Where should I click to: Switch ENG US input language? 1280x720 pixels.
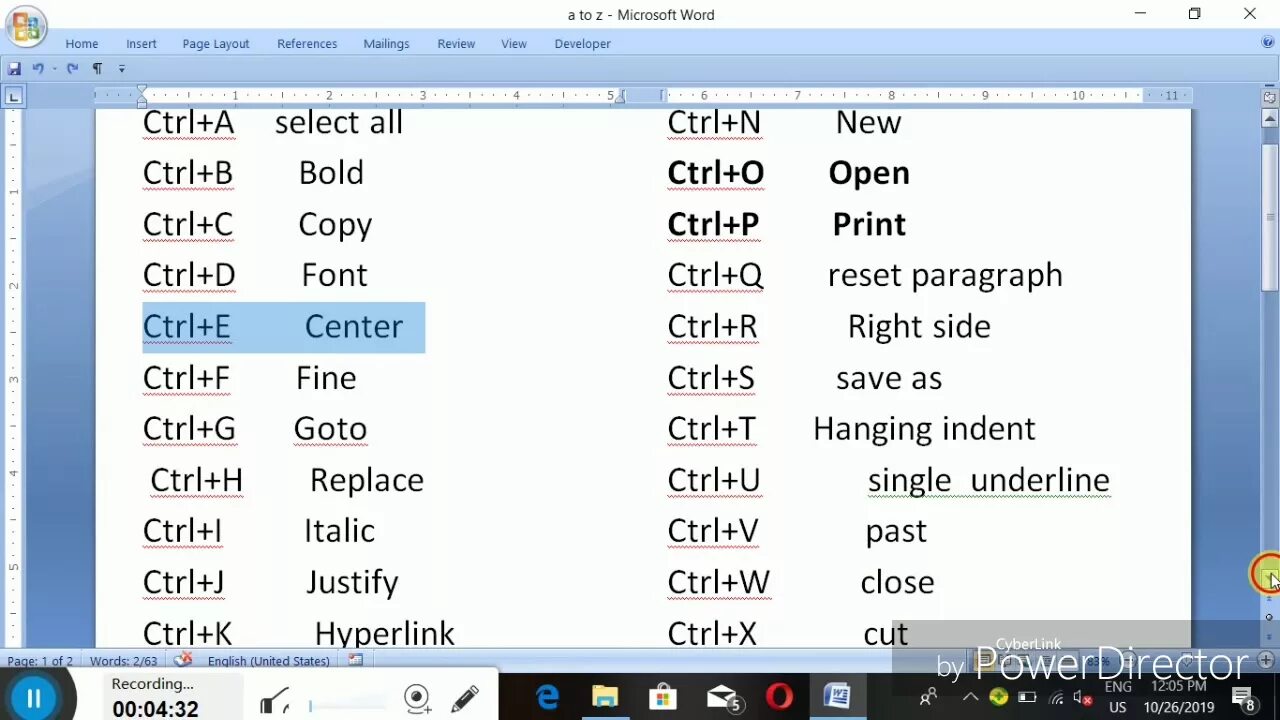[1118, 697]
